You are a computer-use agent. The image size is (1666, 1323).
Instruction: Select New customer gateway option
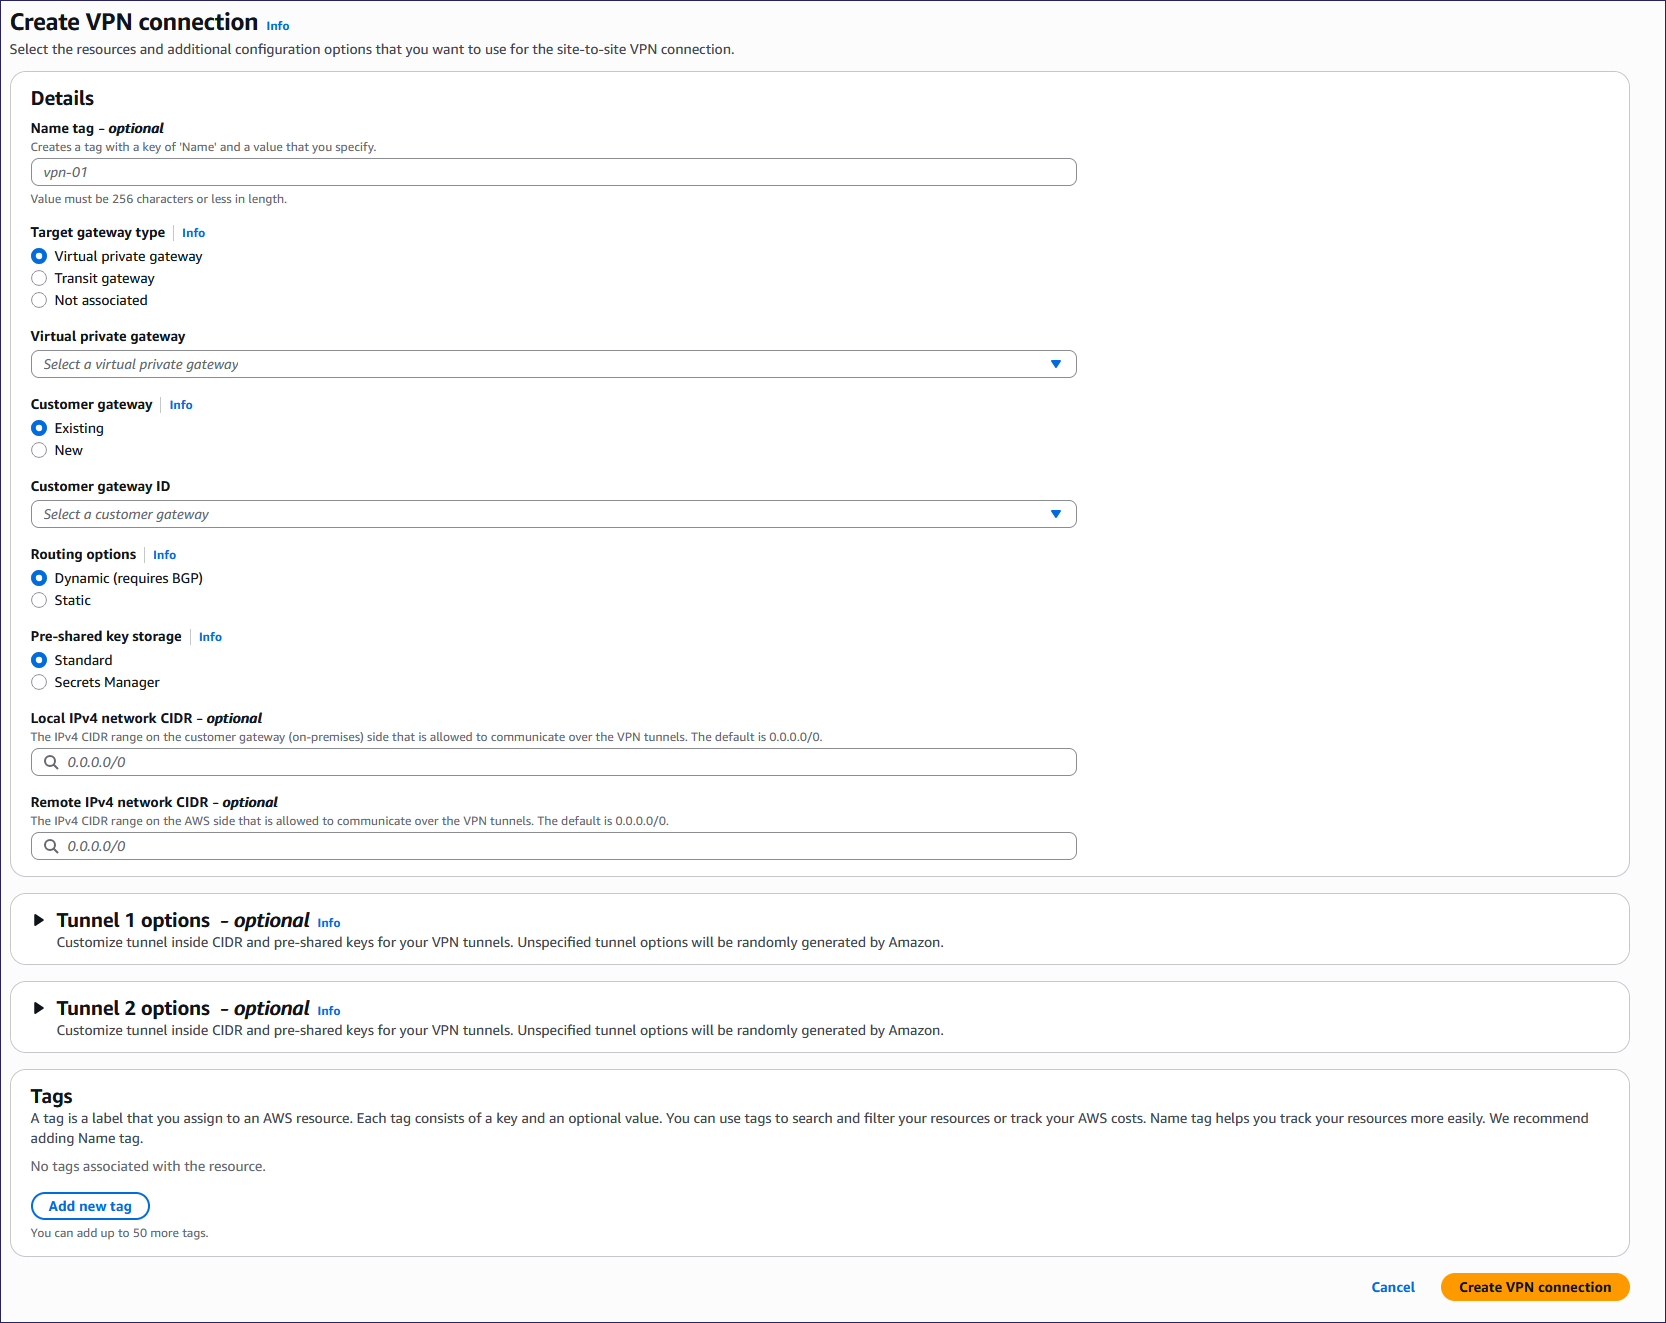pyautogui.click(x=39, y=450)
